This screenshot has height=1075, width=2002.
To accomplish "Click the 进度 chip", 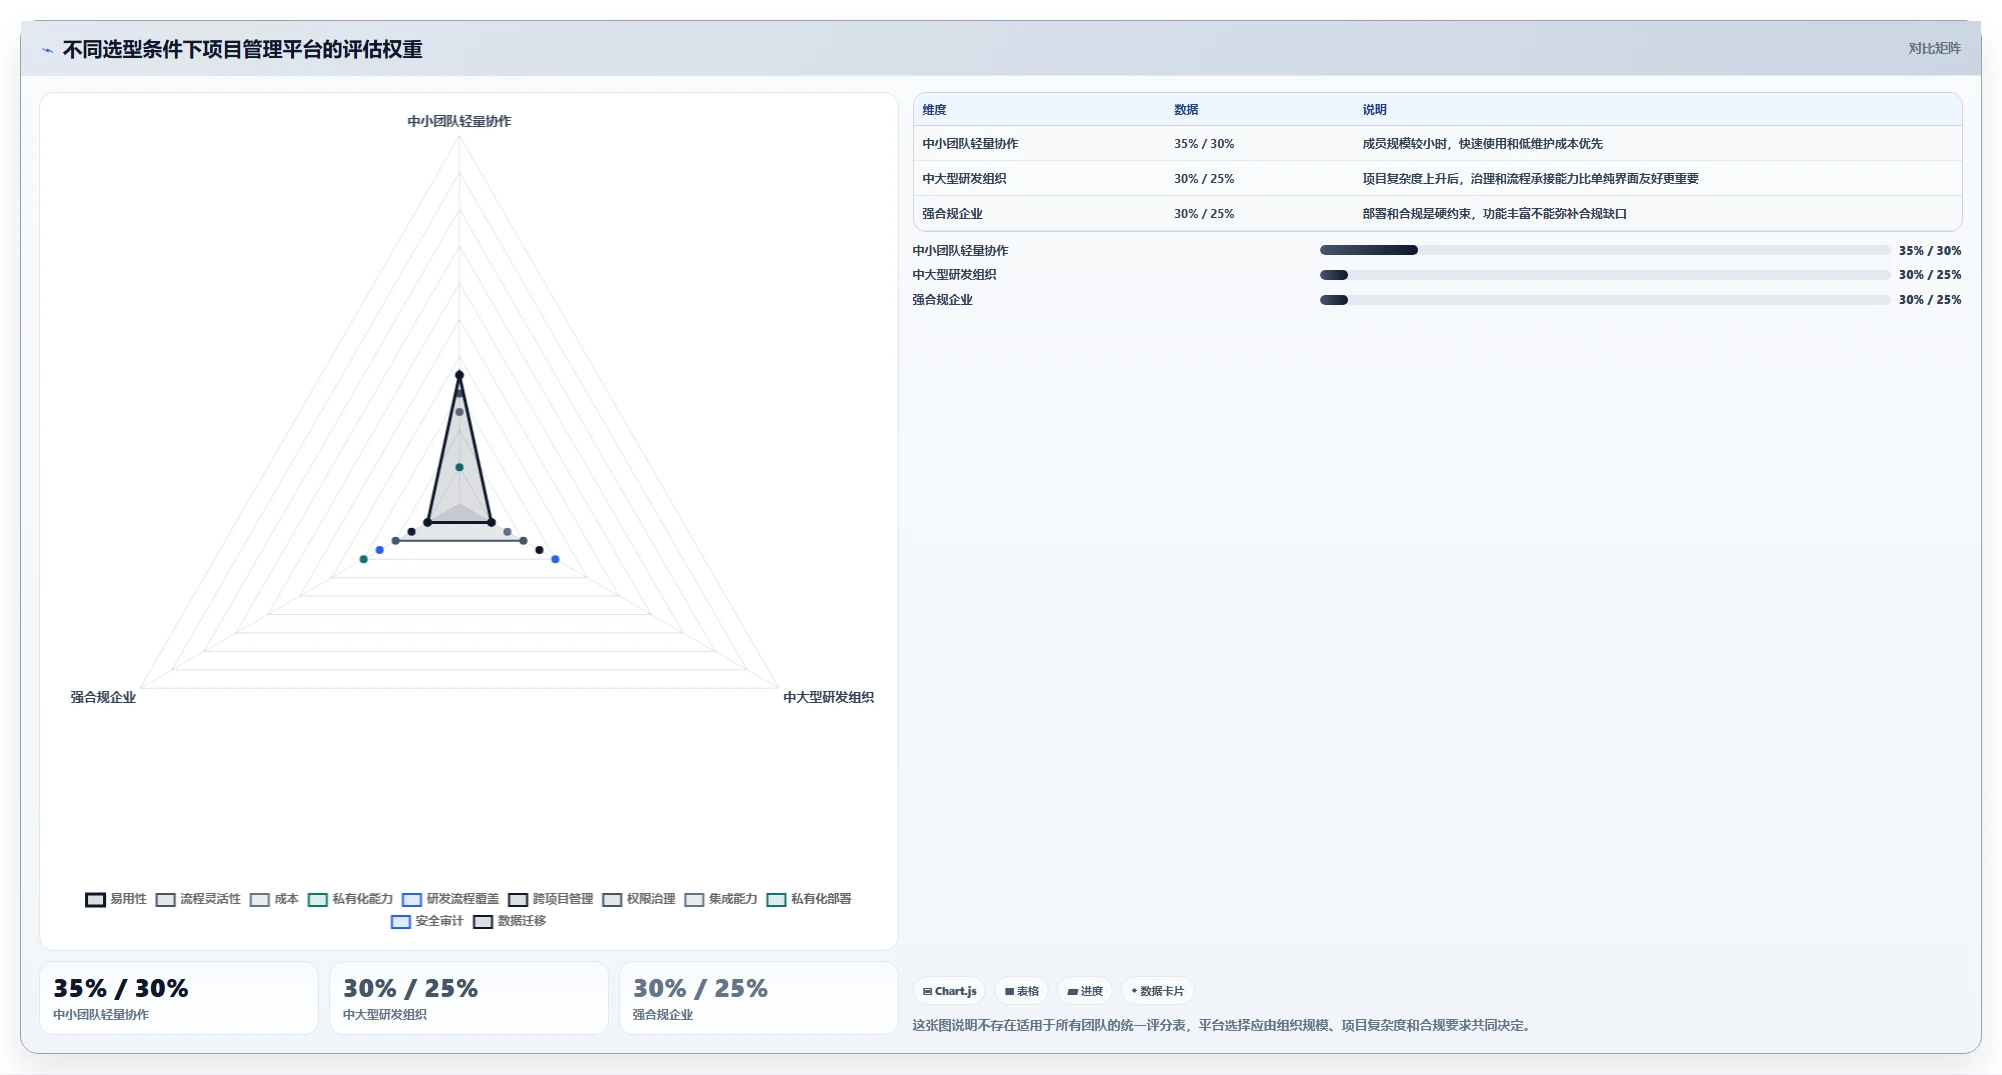I will point(1085,991).
